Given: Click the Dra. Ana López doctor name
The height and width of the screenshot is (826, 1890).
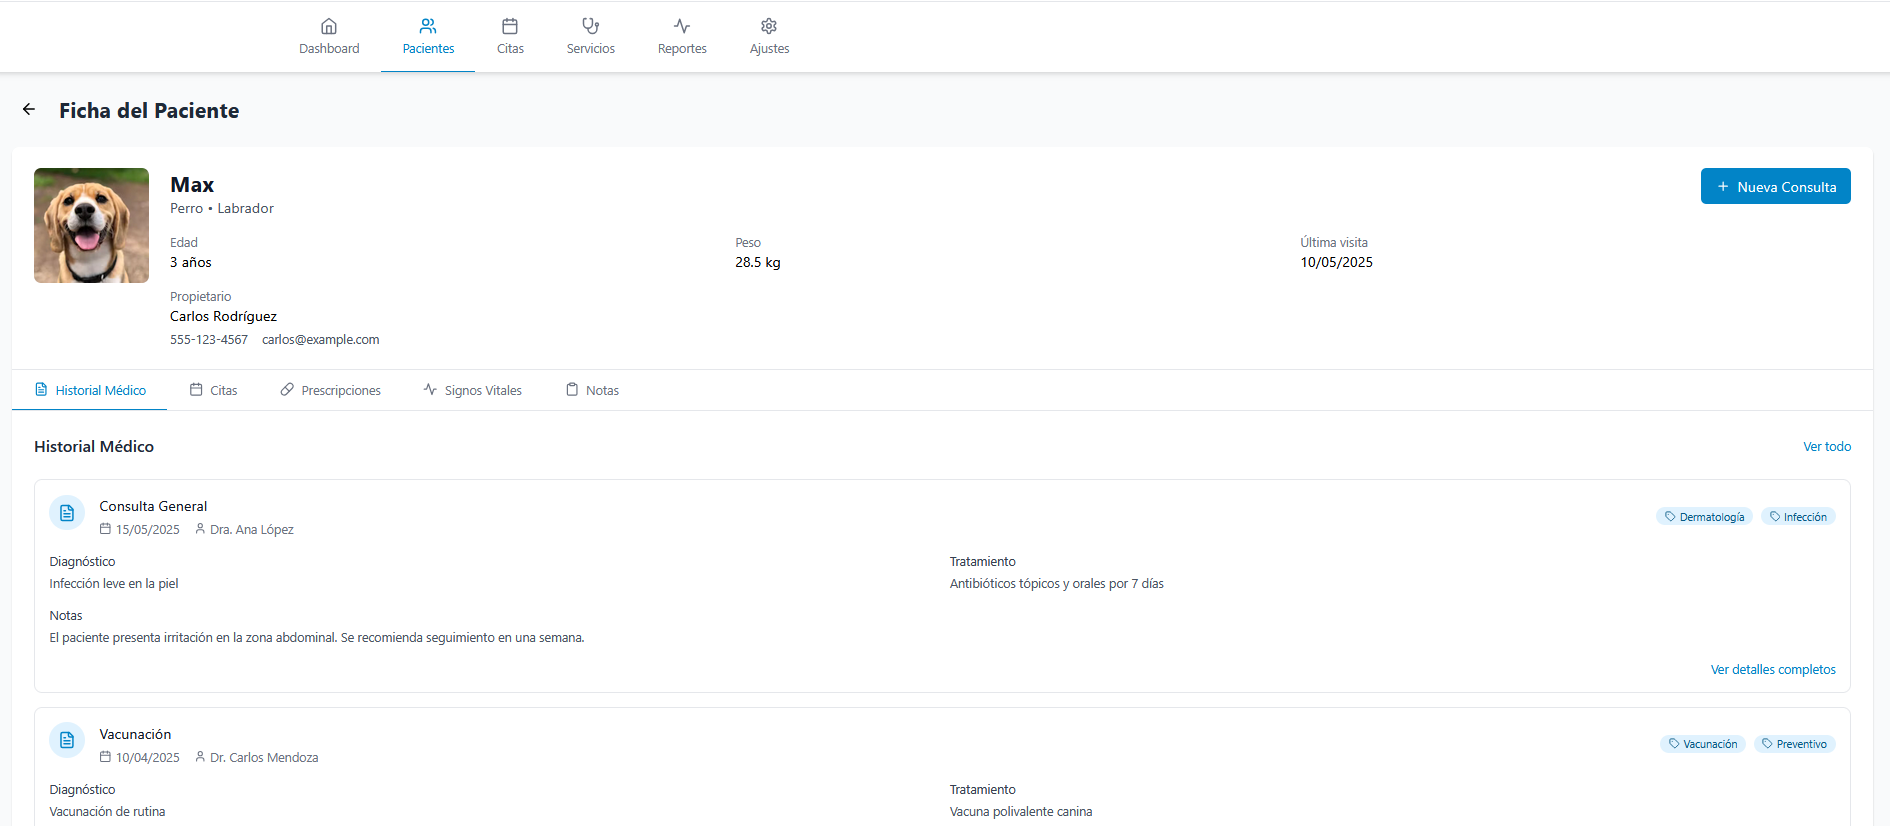Looking at the screenshot, I should 252,530.
